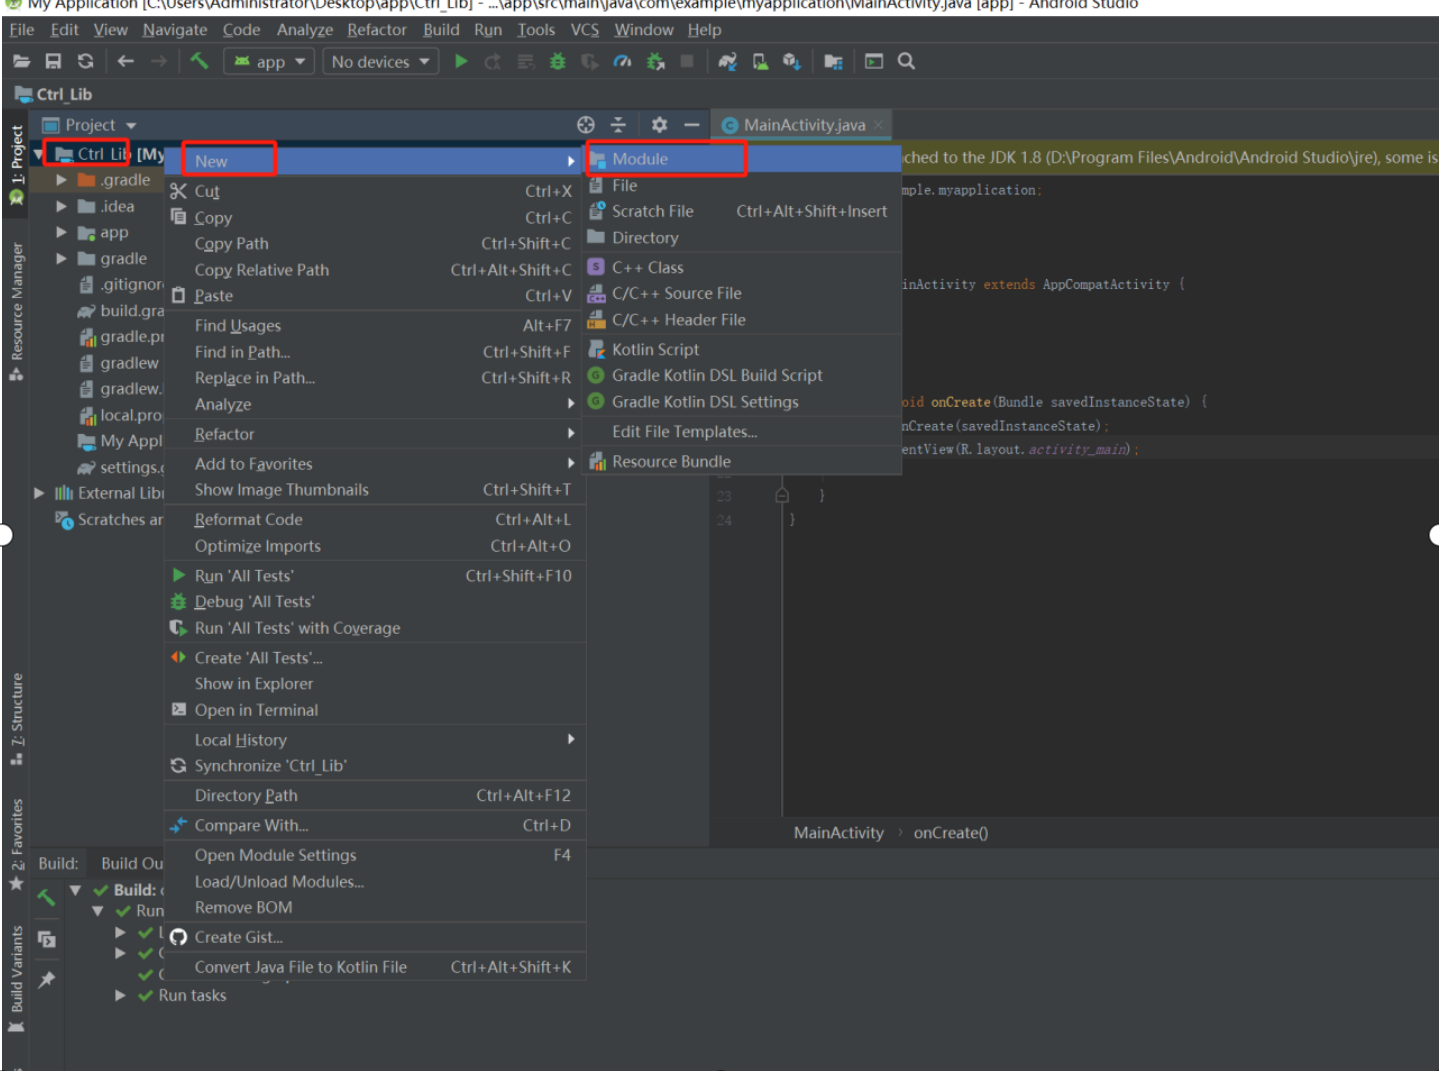Click the Open folder toolbar icon
The height and width of the screenshot is (1071, 1439).
point(21,61)
